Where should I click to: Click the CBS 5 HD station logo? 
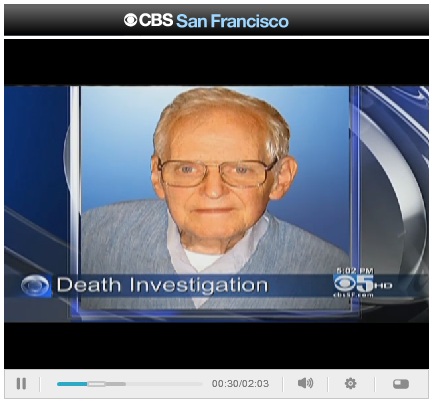pyautogui.click(x=363, y=284)
